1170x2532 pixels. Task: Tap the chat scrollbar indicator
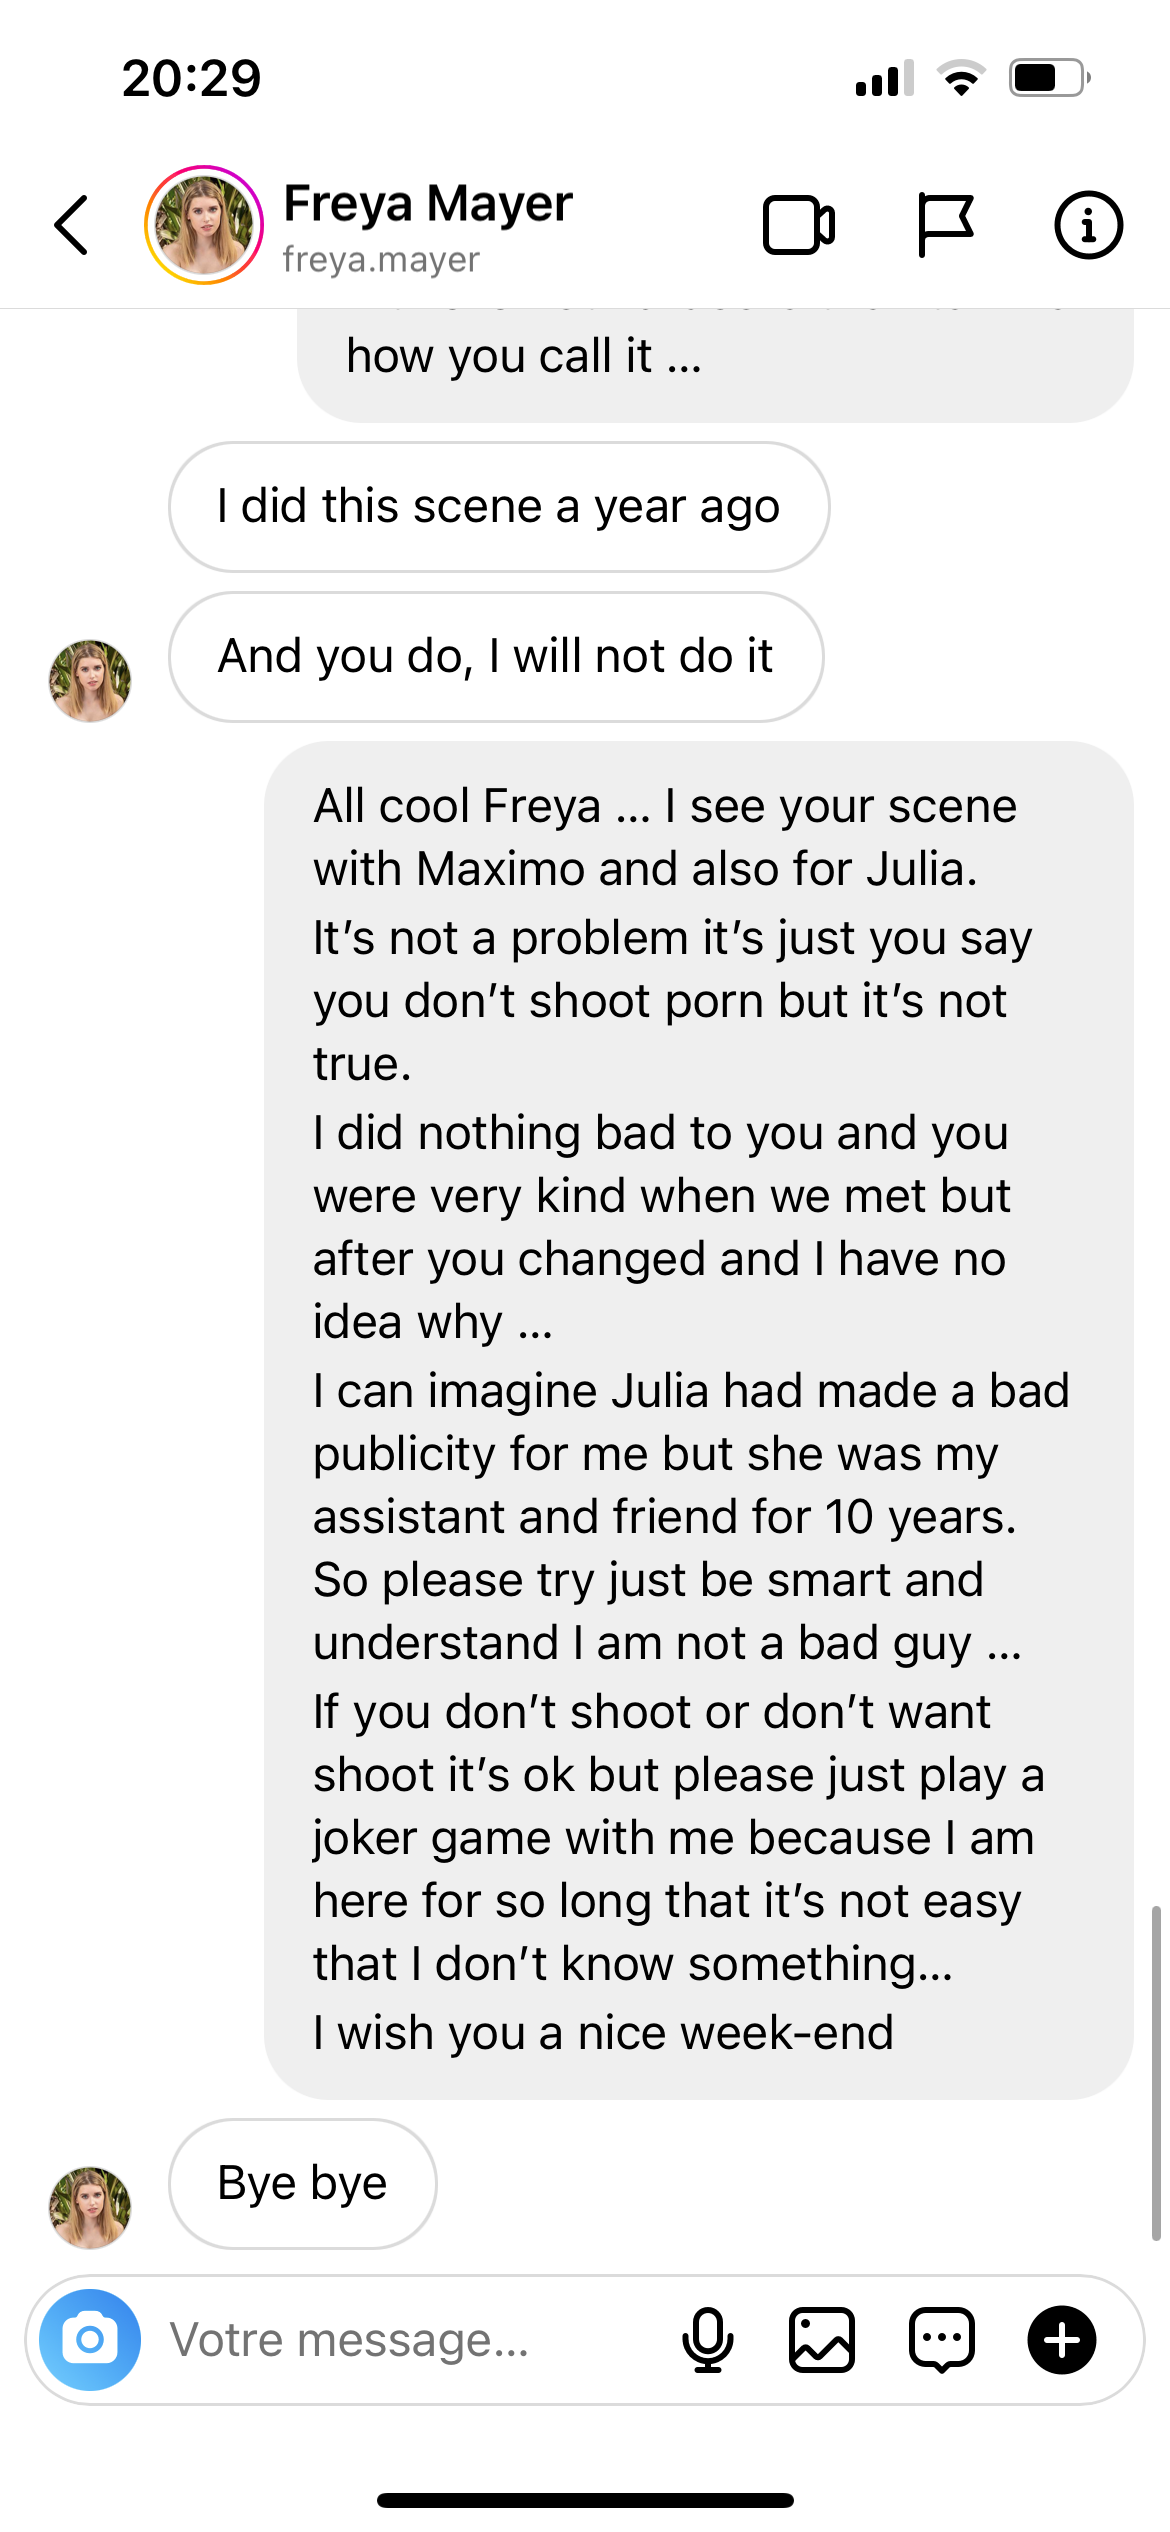1156,2073
